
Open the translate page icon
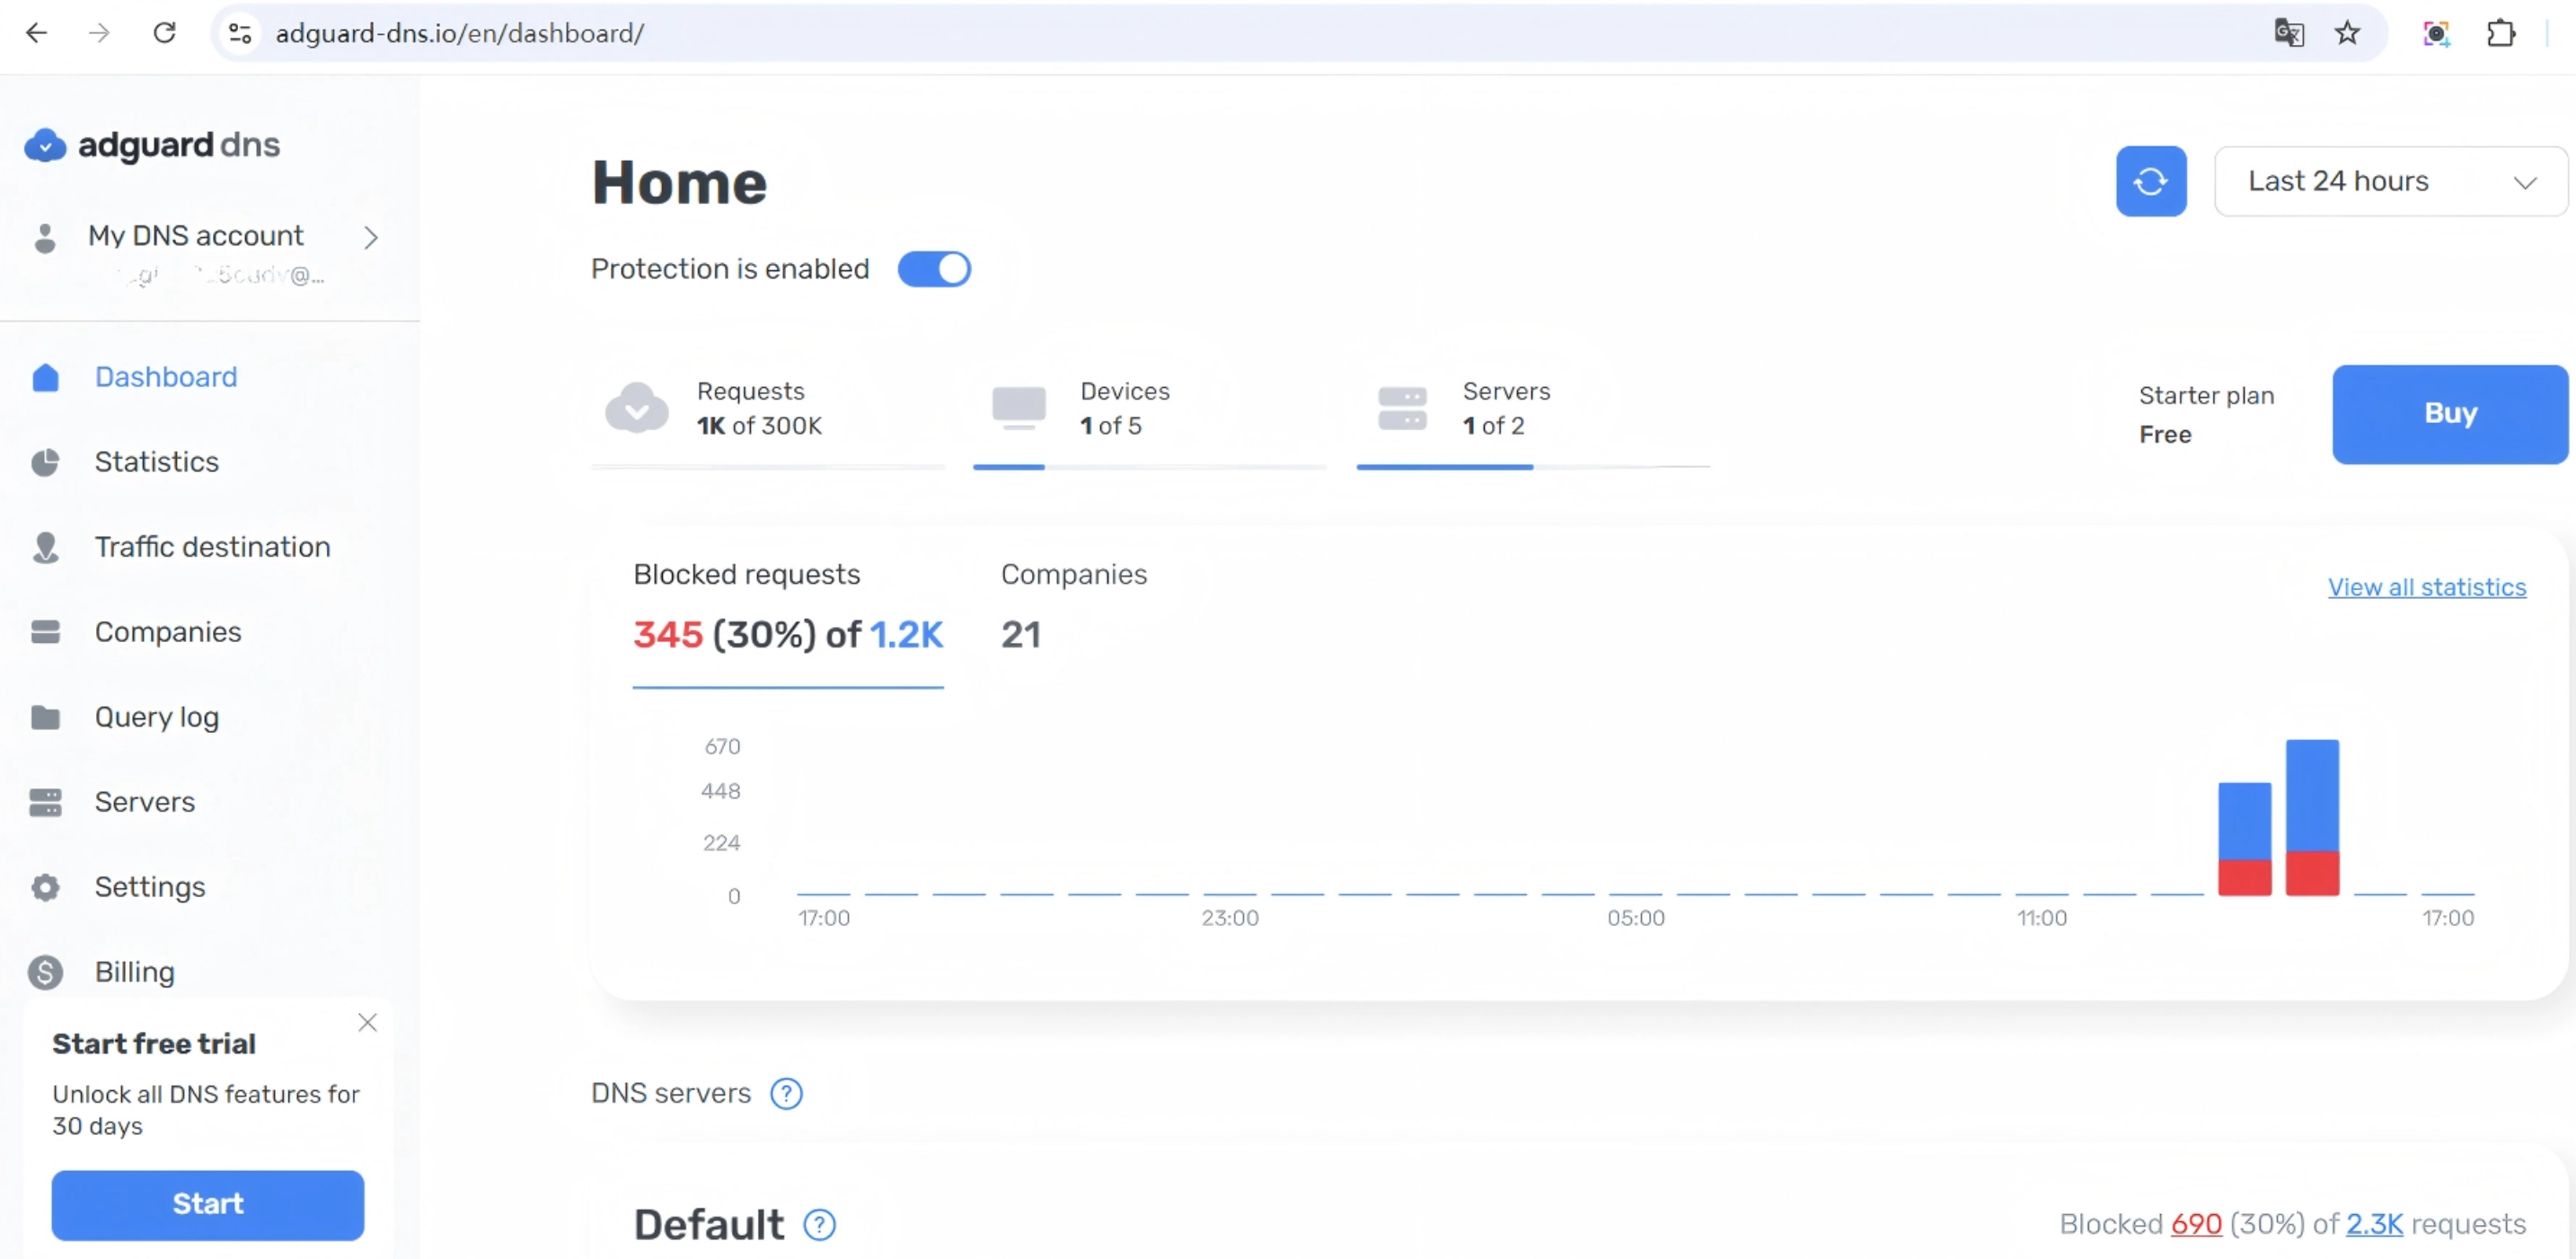[x=2288, y=33]
